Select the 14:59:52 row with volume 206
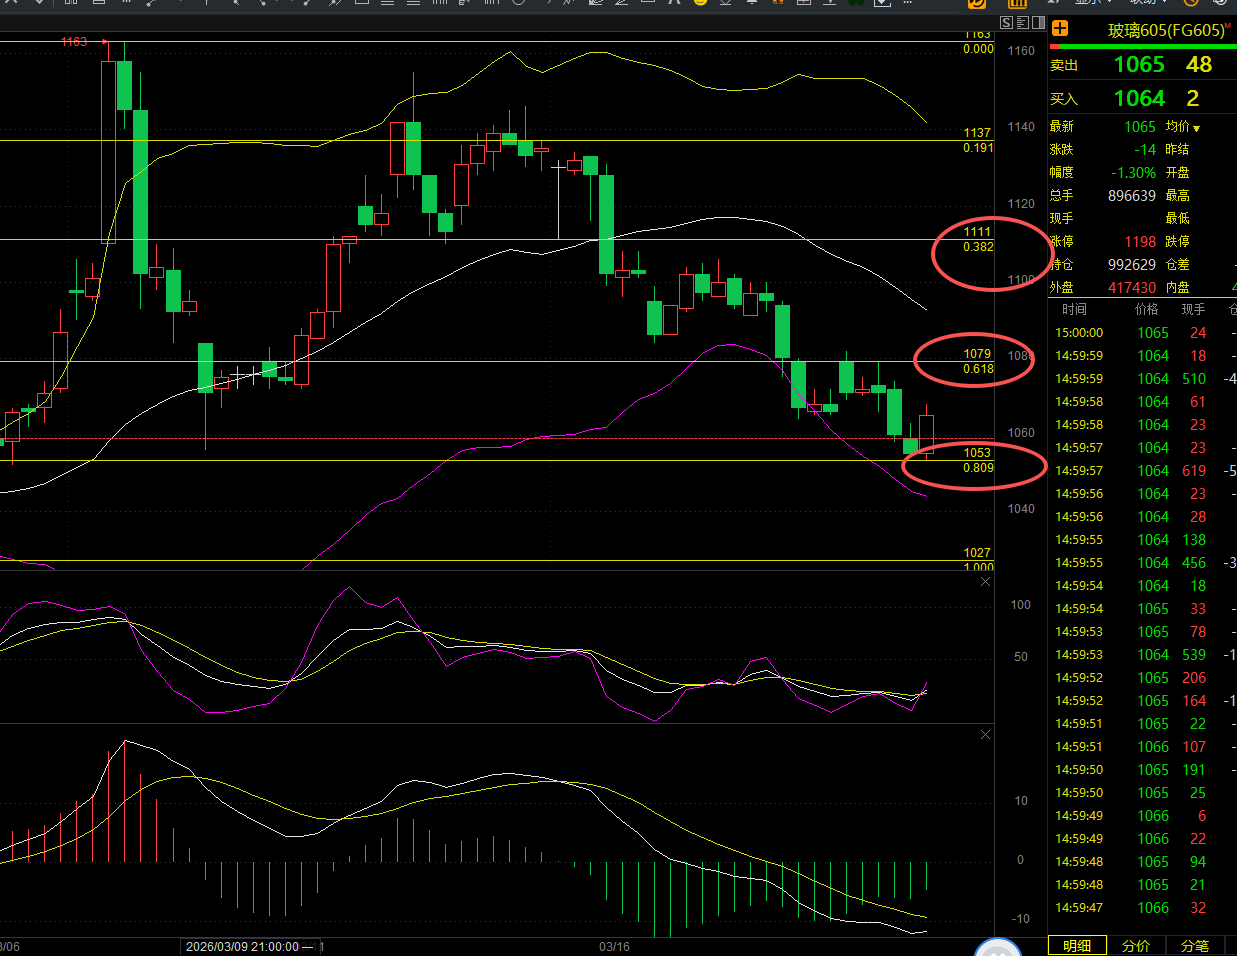 click(x=1142, y=678)
